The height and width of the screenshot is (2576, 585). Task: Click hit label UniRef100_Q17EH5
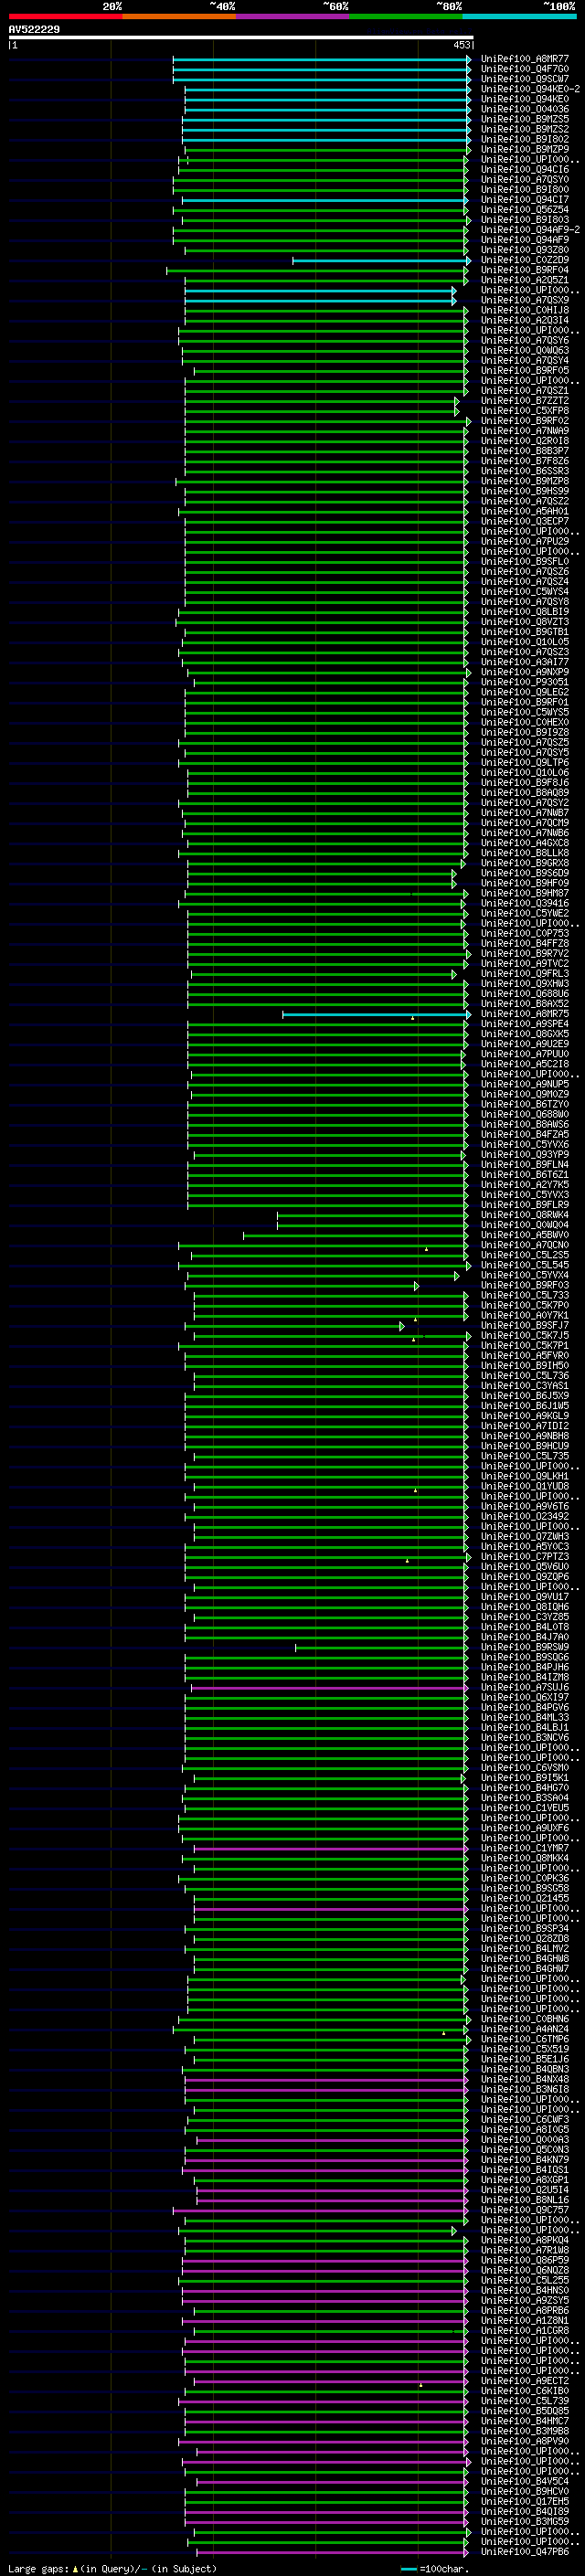[525, 2503]
